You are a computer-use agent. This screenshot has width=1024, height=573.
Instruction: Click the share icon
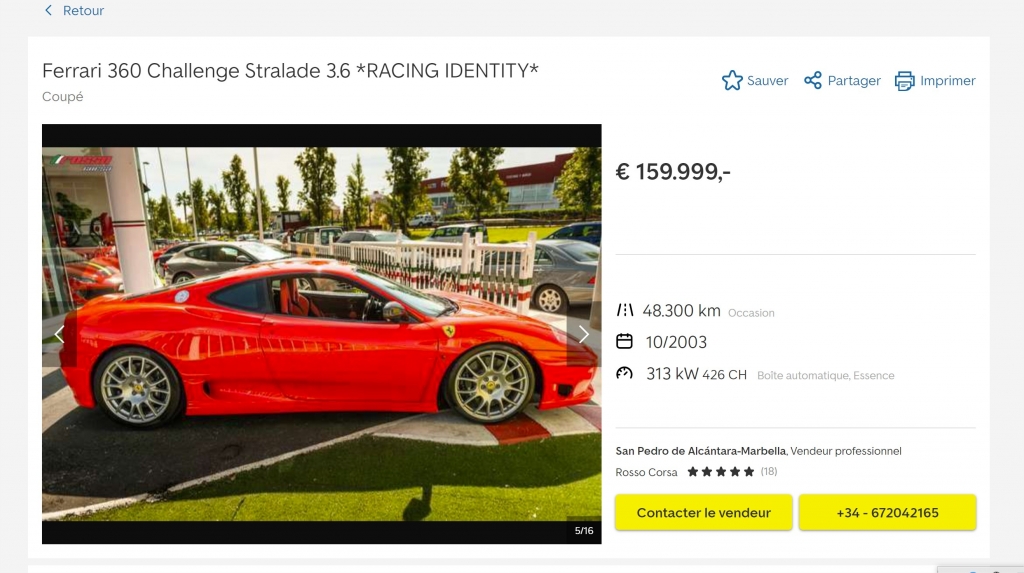[813, 80]
